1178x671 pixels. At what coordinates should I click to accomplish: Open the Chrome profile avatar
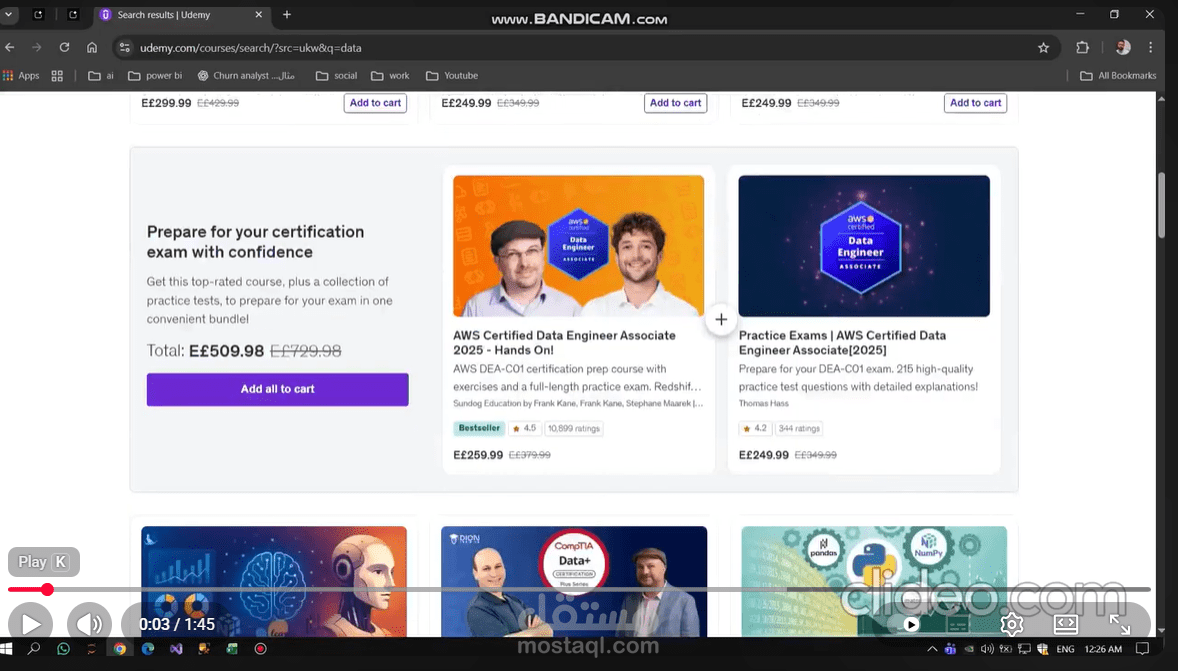[1123, 47]
